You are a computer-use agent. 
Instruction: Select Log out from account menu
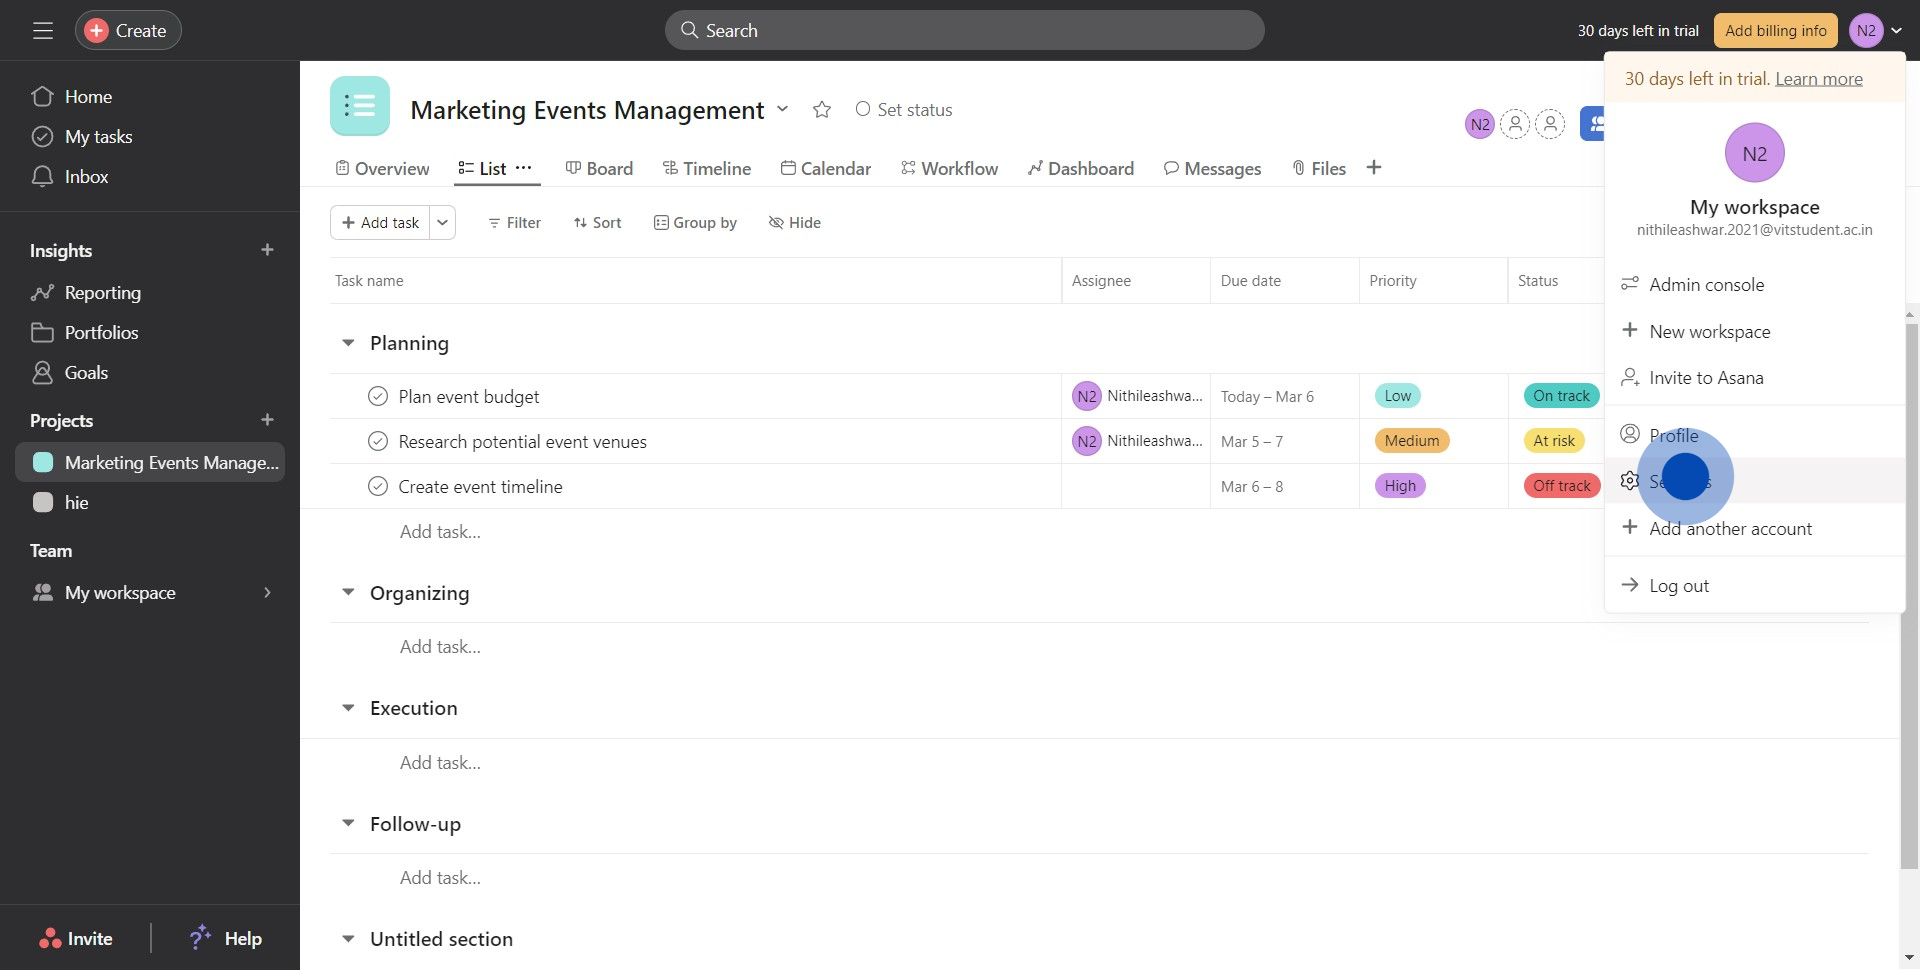point(1678,586)
